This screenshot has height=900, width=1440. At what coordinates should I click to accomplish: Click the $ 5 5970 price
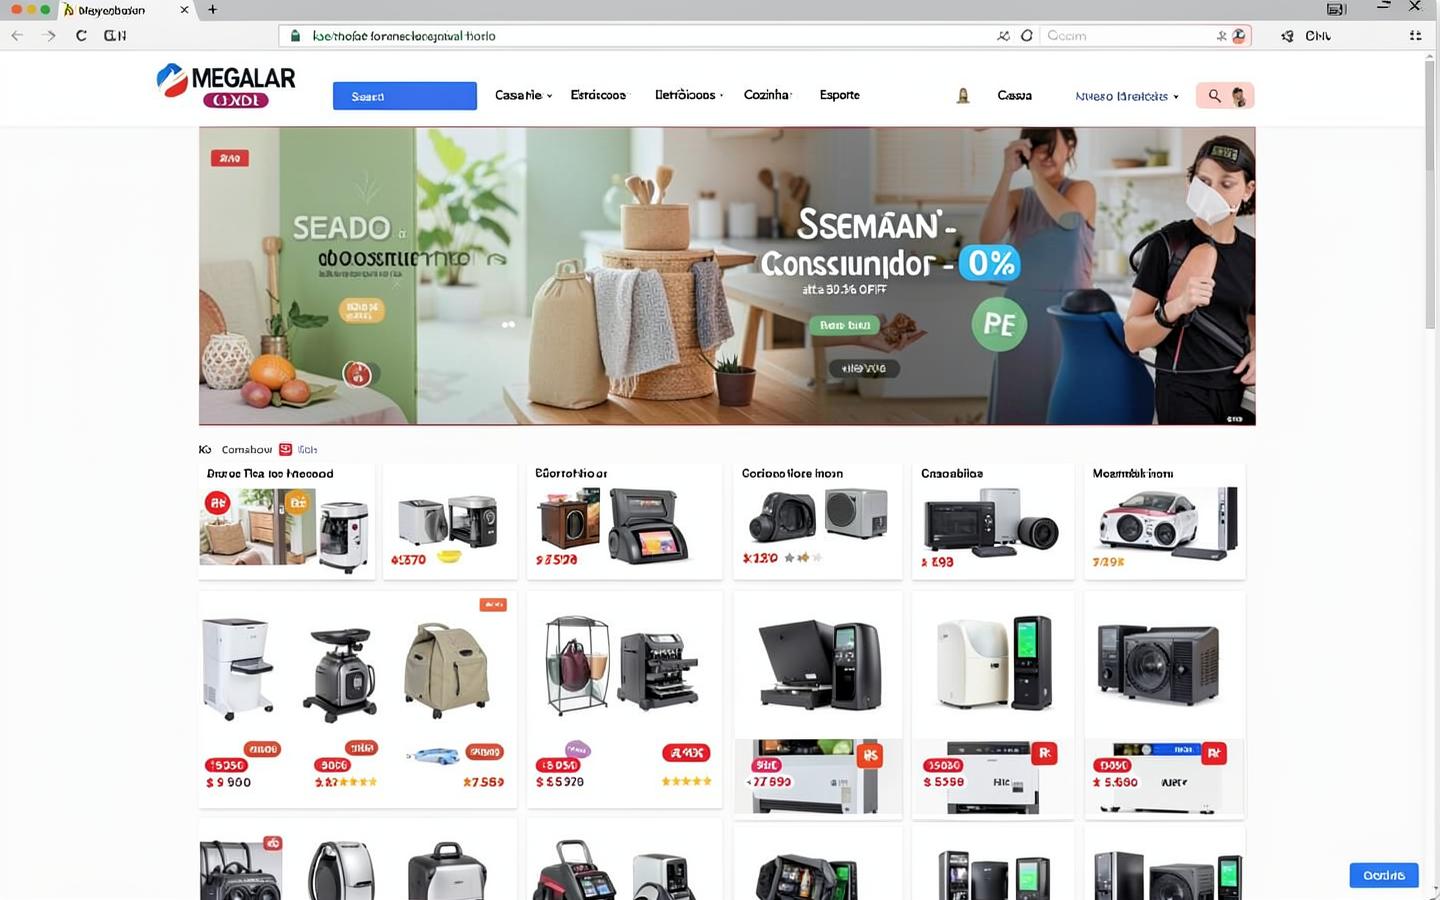coord(560,782)
